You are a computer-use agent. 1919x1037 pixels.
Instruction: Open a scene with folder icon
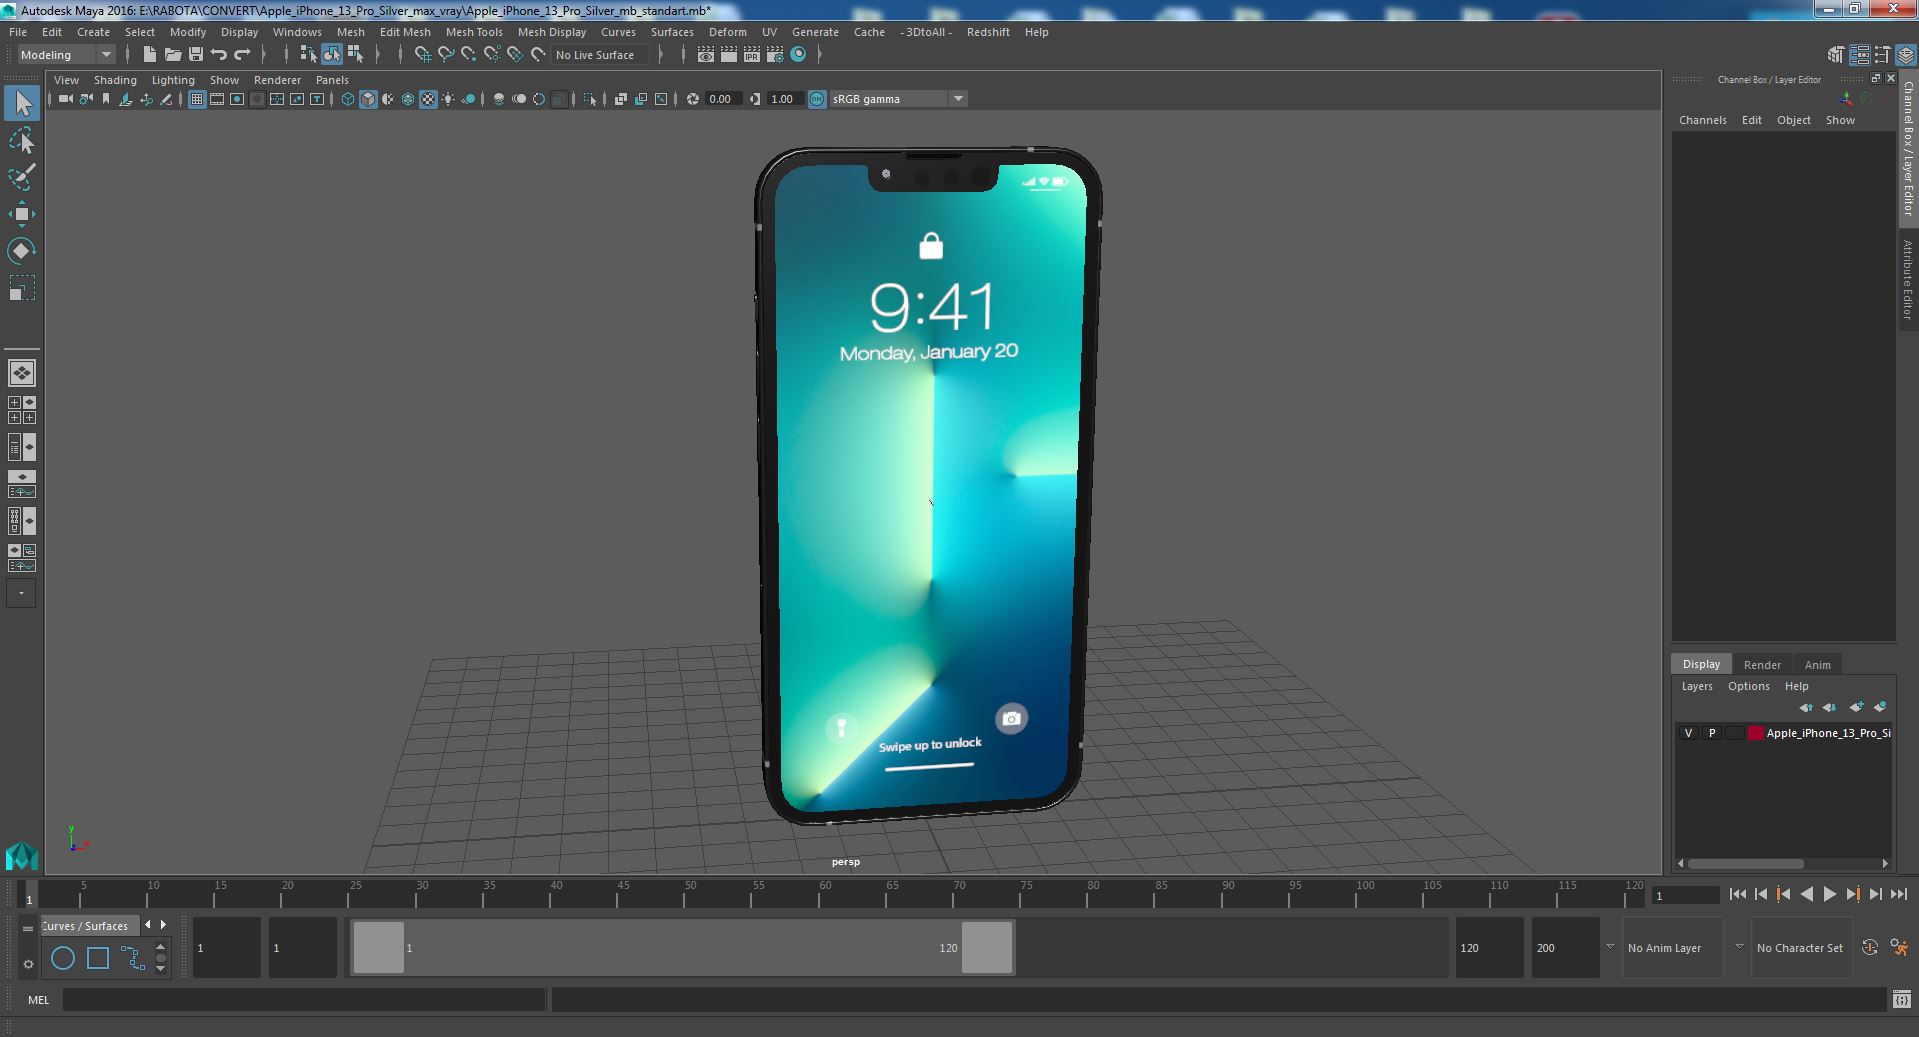[x=172, y=55]
